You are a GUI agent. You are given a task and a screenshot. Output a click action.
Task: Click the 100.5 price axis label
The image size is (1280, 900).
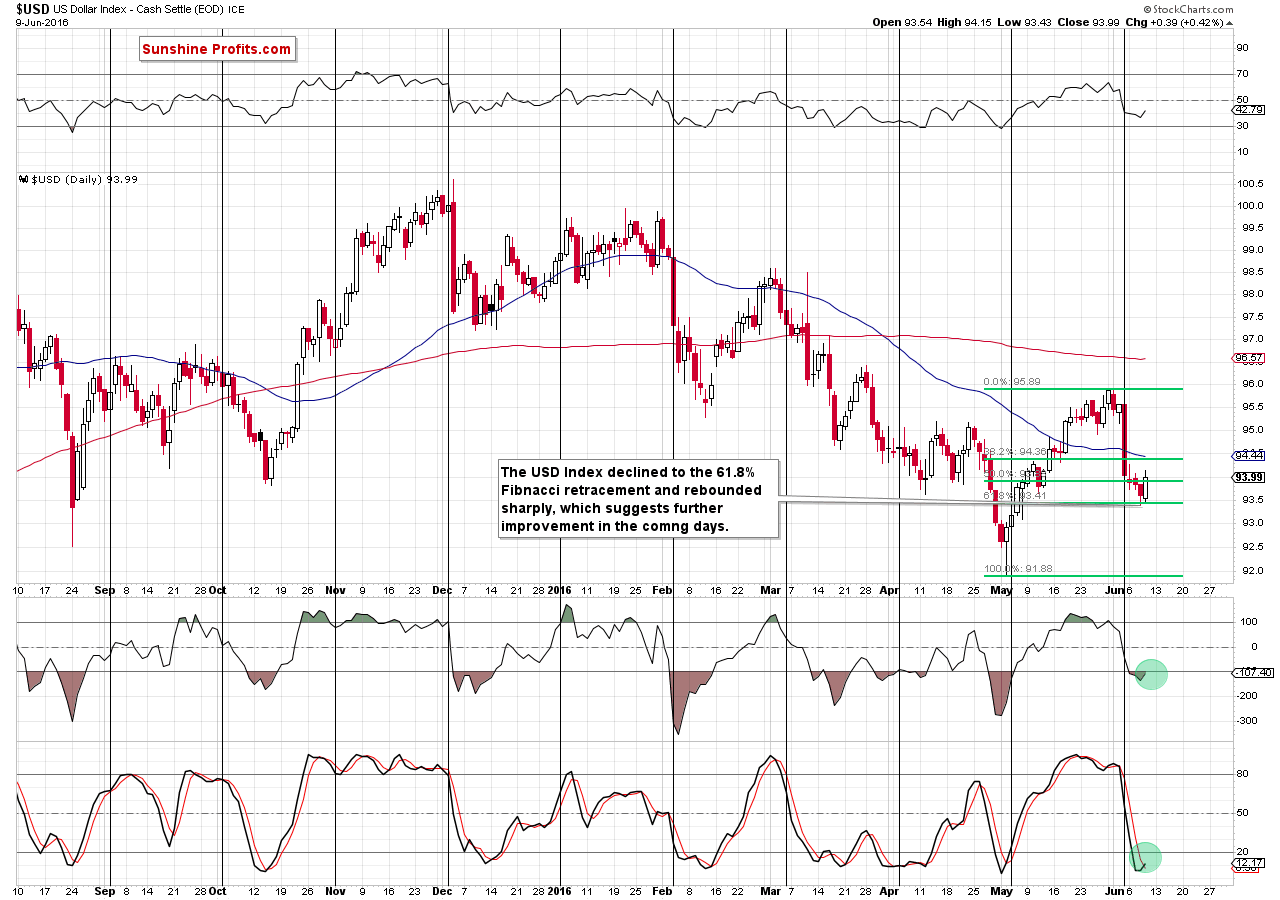pos(1250,184)
